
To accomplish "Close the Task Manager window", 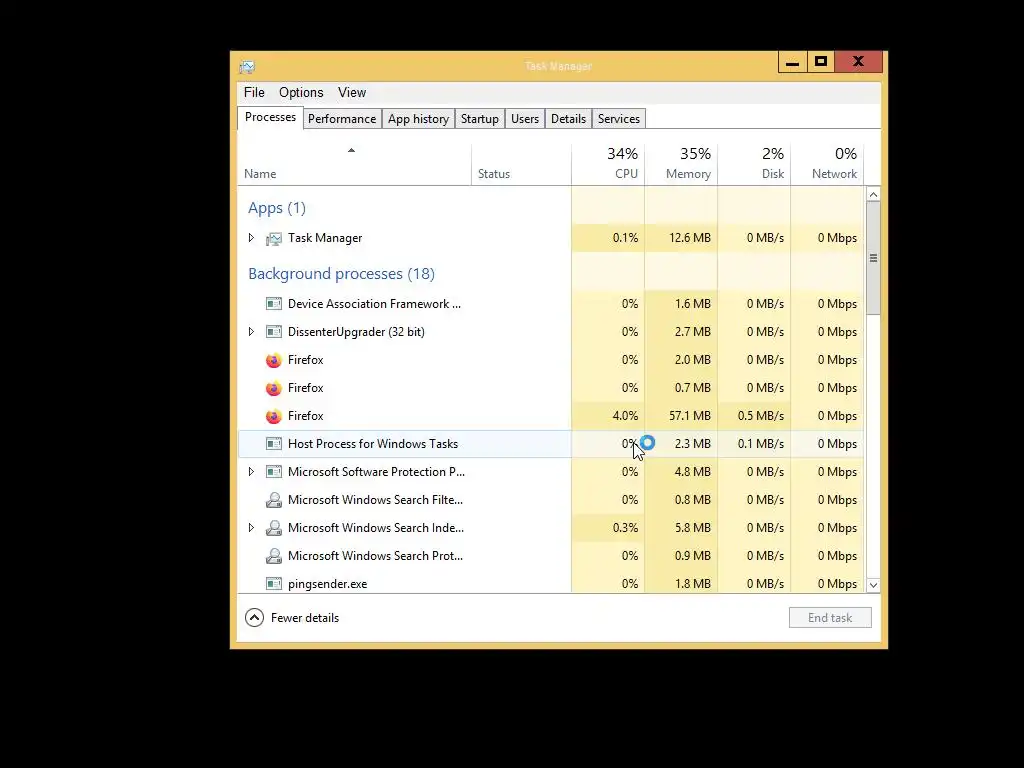I will pos(859,62).
